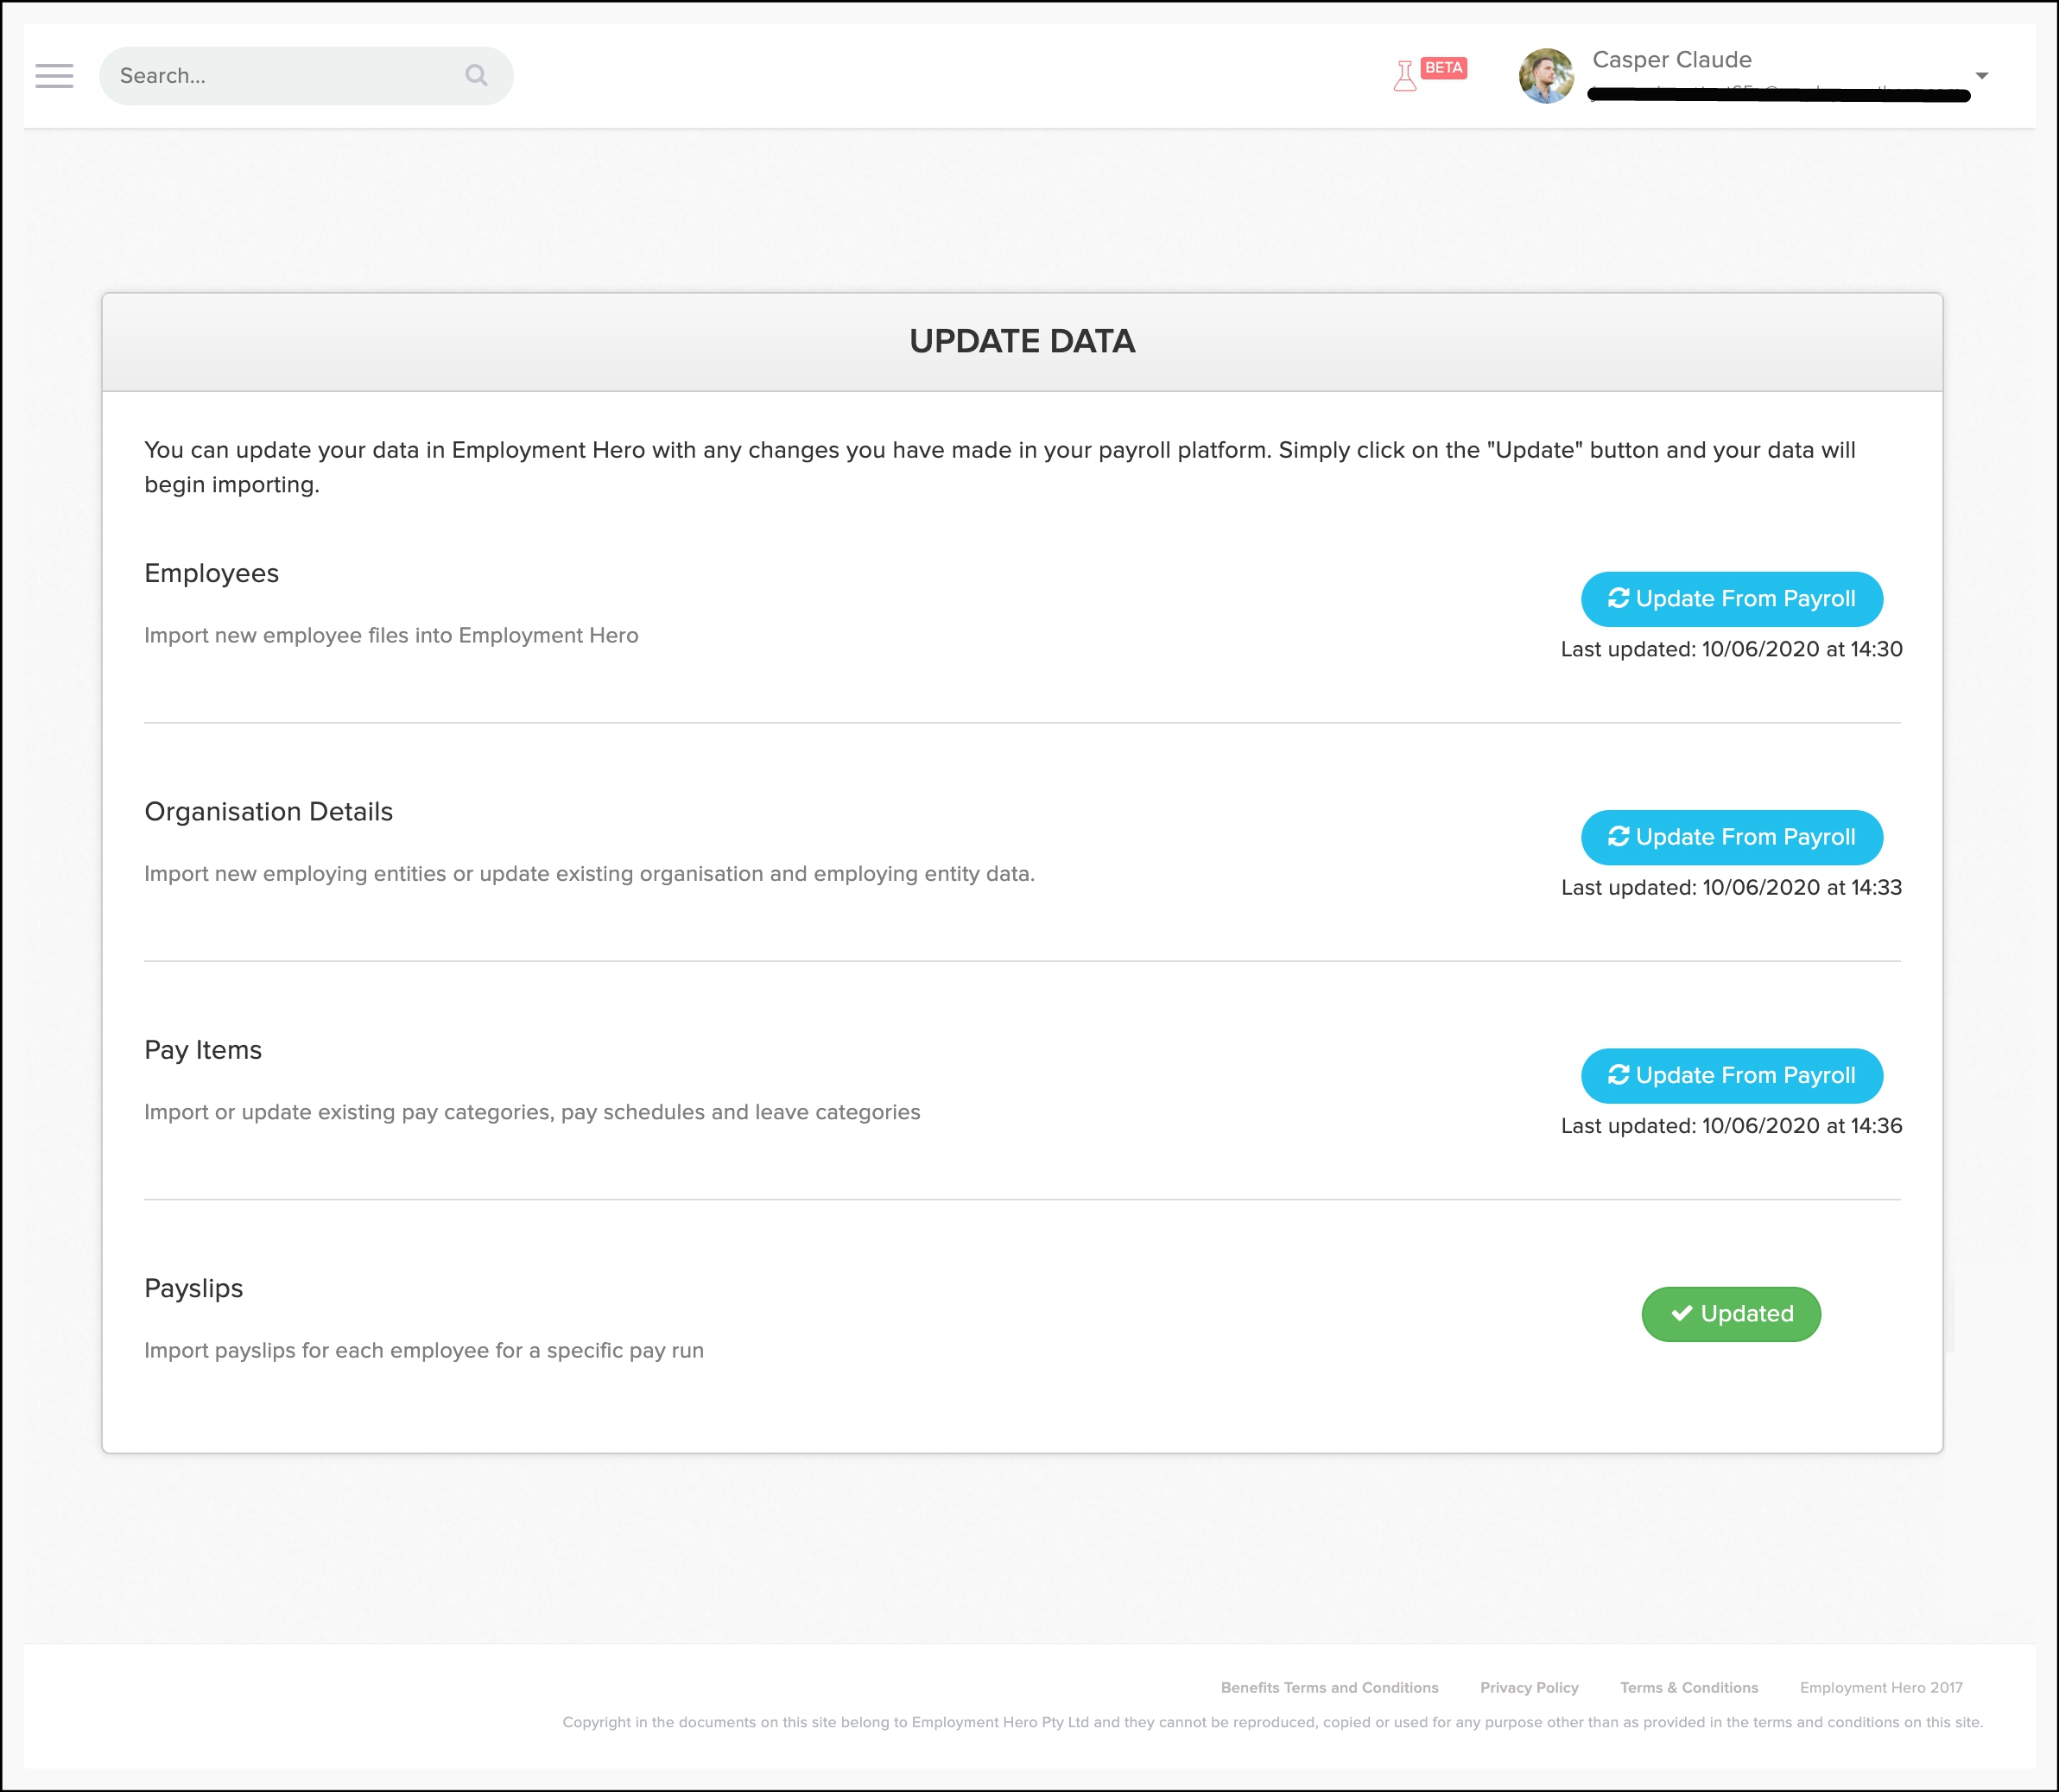Focus the Search input field
2059x1792 pixels.
[x=280, y=76]
